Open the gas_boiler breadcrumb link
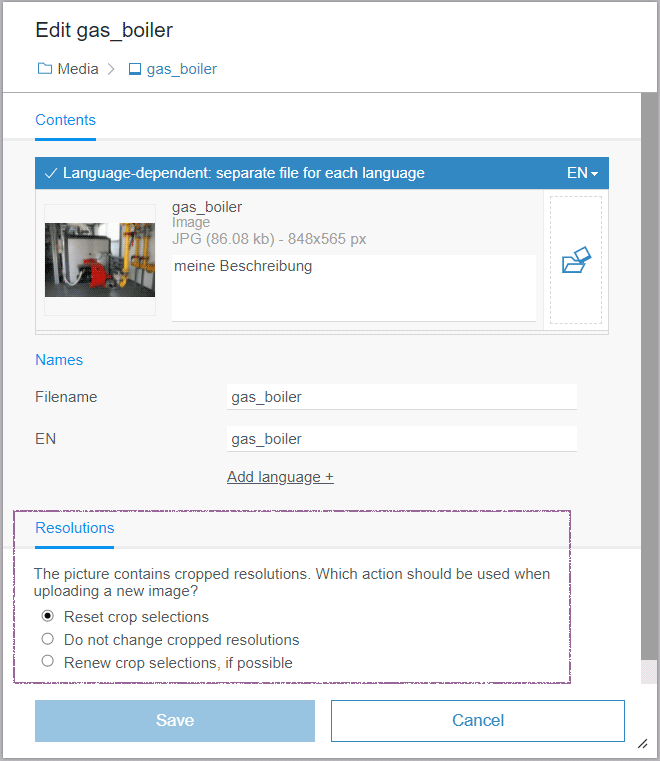Viewport: 660px width, 761px height. tap(182, 69)
